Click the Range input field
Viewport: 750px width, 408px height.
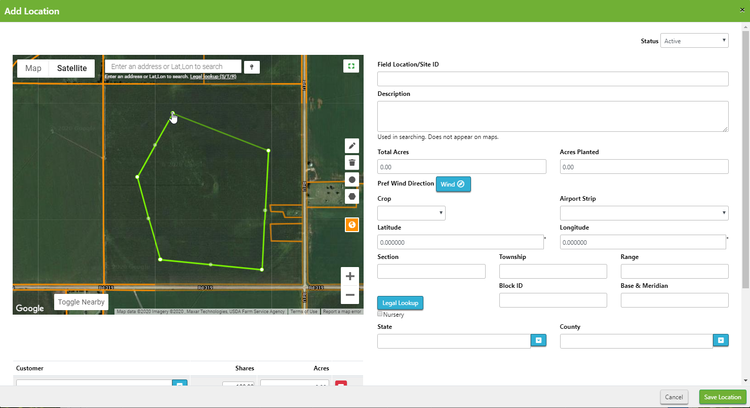674,271
